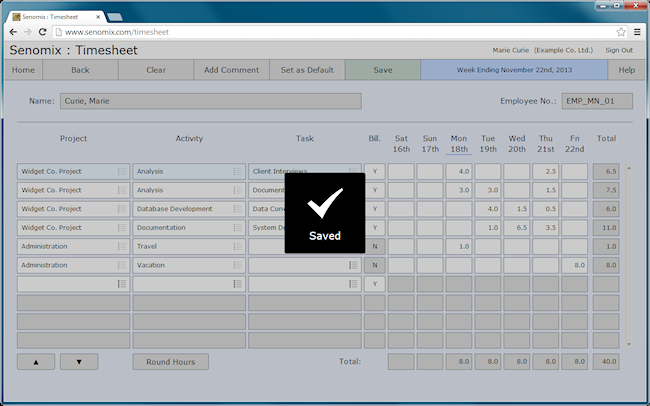Click the browser forward arrow
This screenshot has height=406, width=650.
(28, 32)
